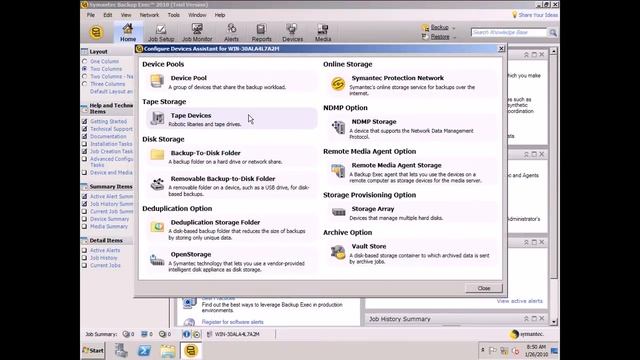Open the Help menu
This screenshot has height=360, width=640.
220,15
